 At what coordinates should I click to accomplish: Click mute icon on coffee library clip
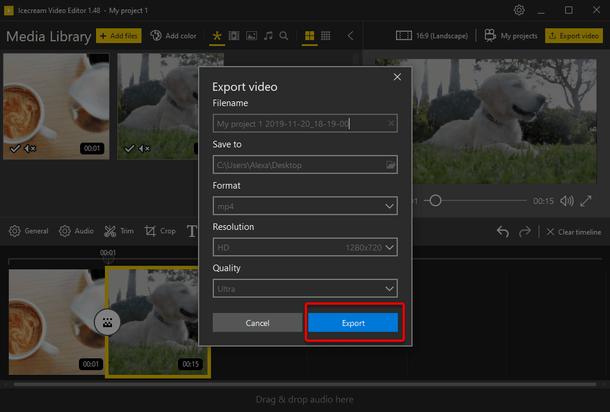click(x=30, y=148)
